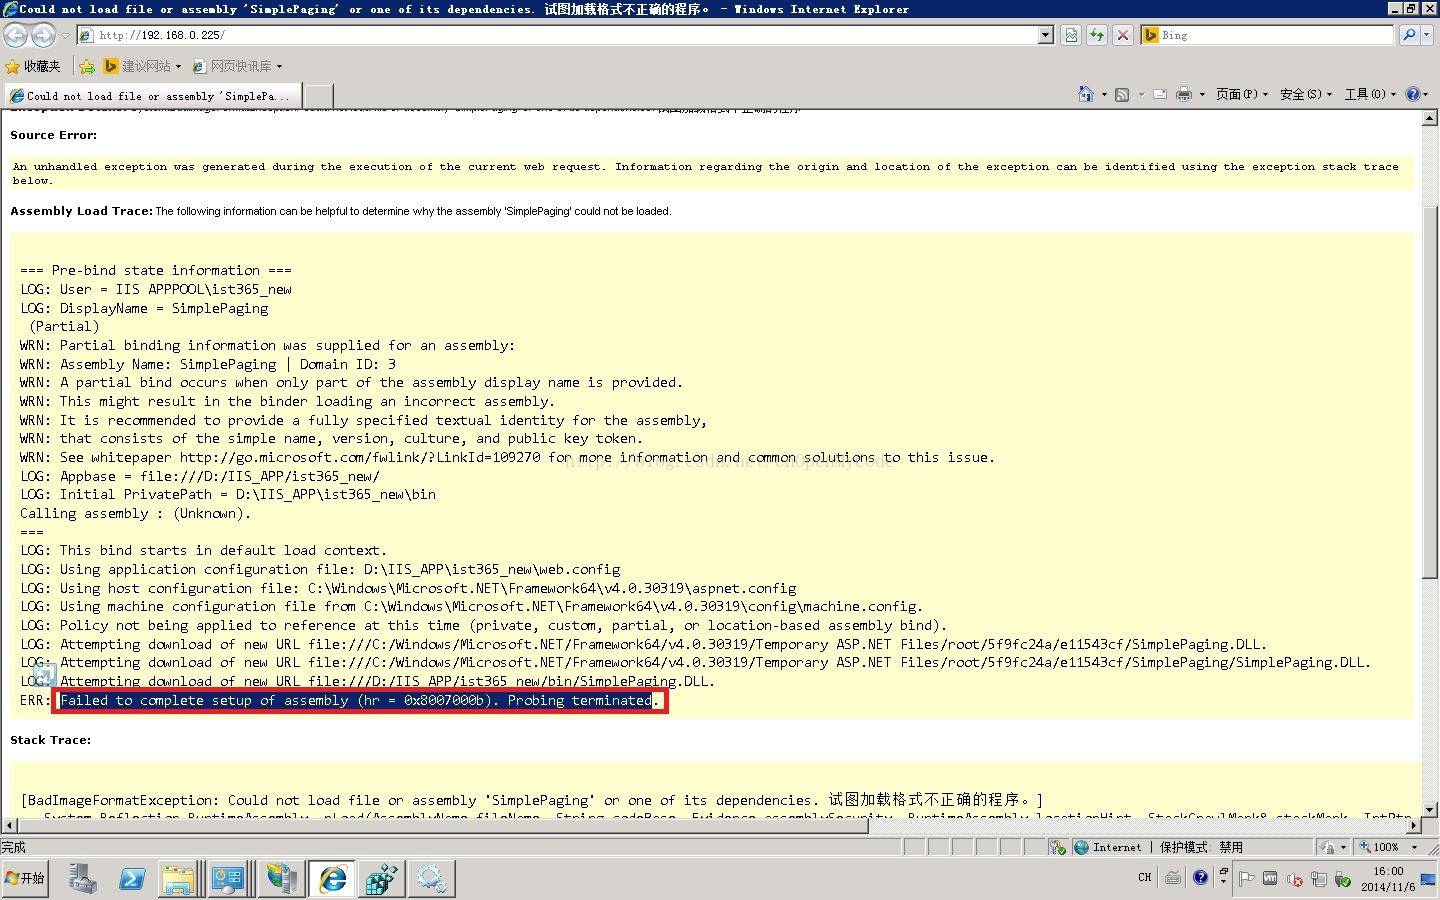Click the Add to Favorites bar icon
Image resolution: width=1440 pixels, height=900 pixels.
(x=87, y=66)
